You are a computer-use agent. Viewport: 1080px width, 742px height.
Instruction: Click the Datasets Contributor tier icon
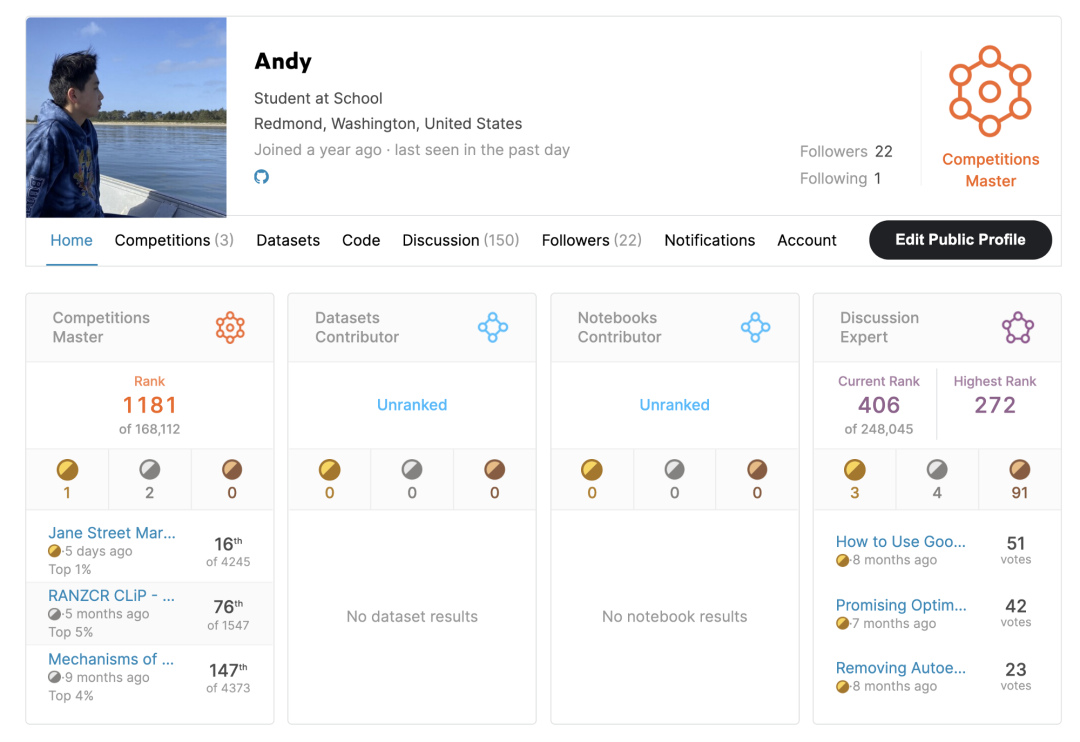[493, 327]
